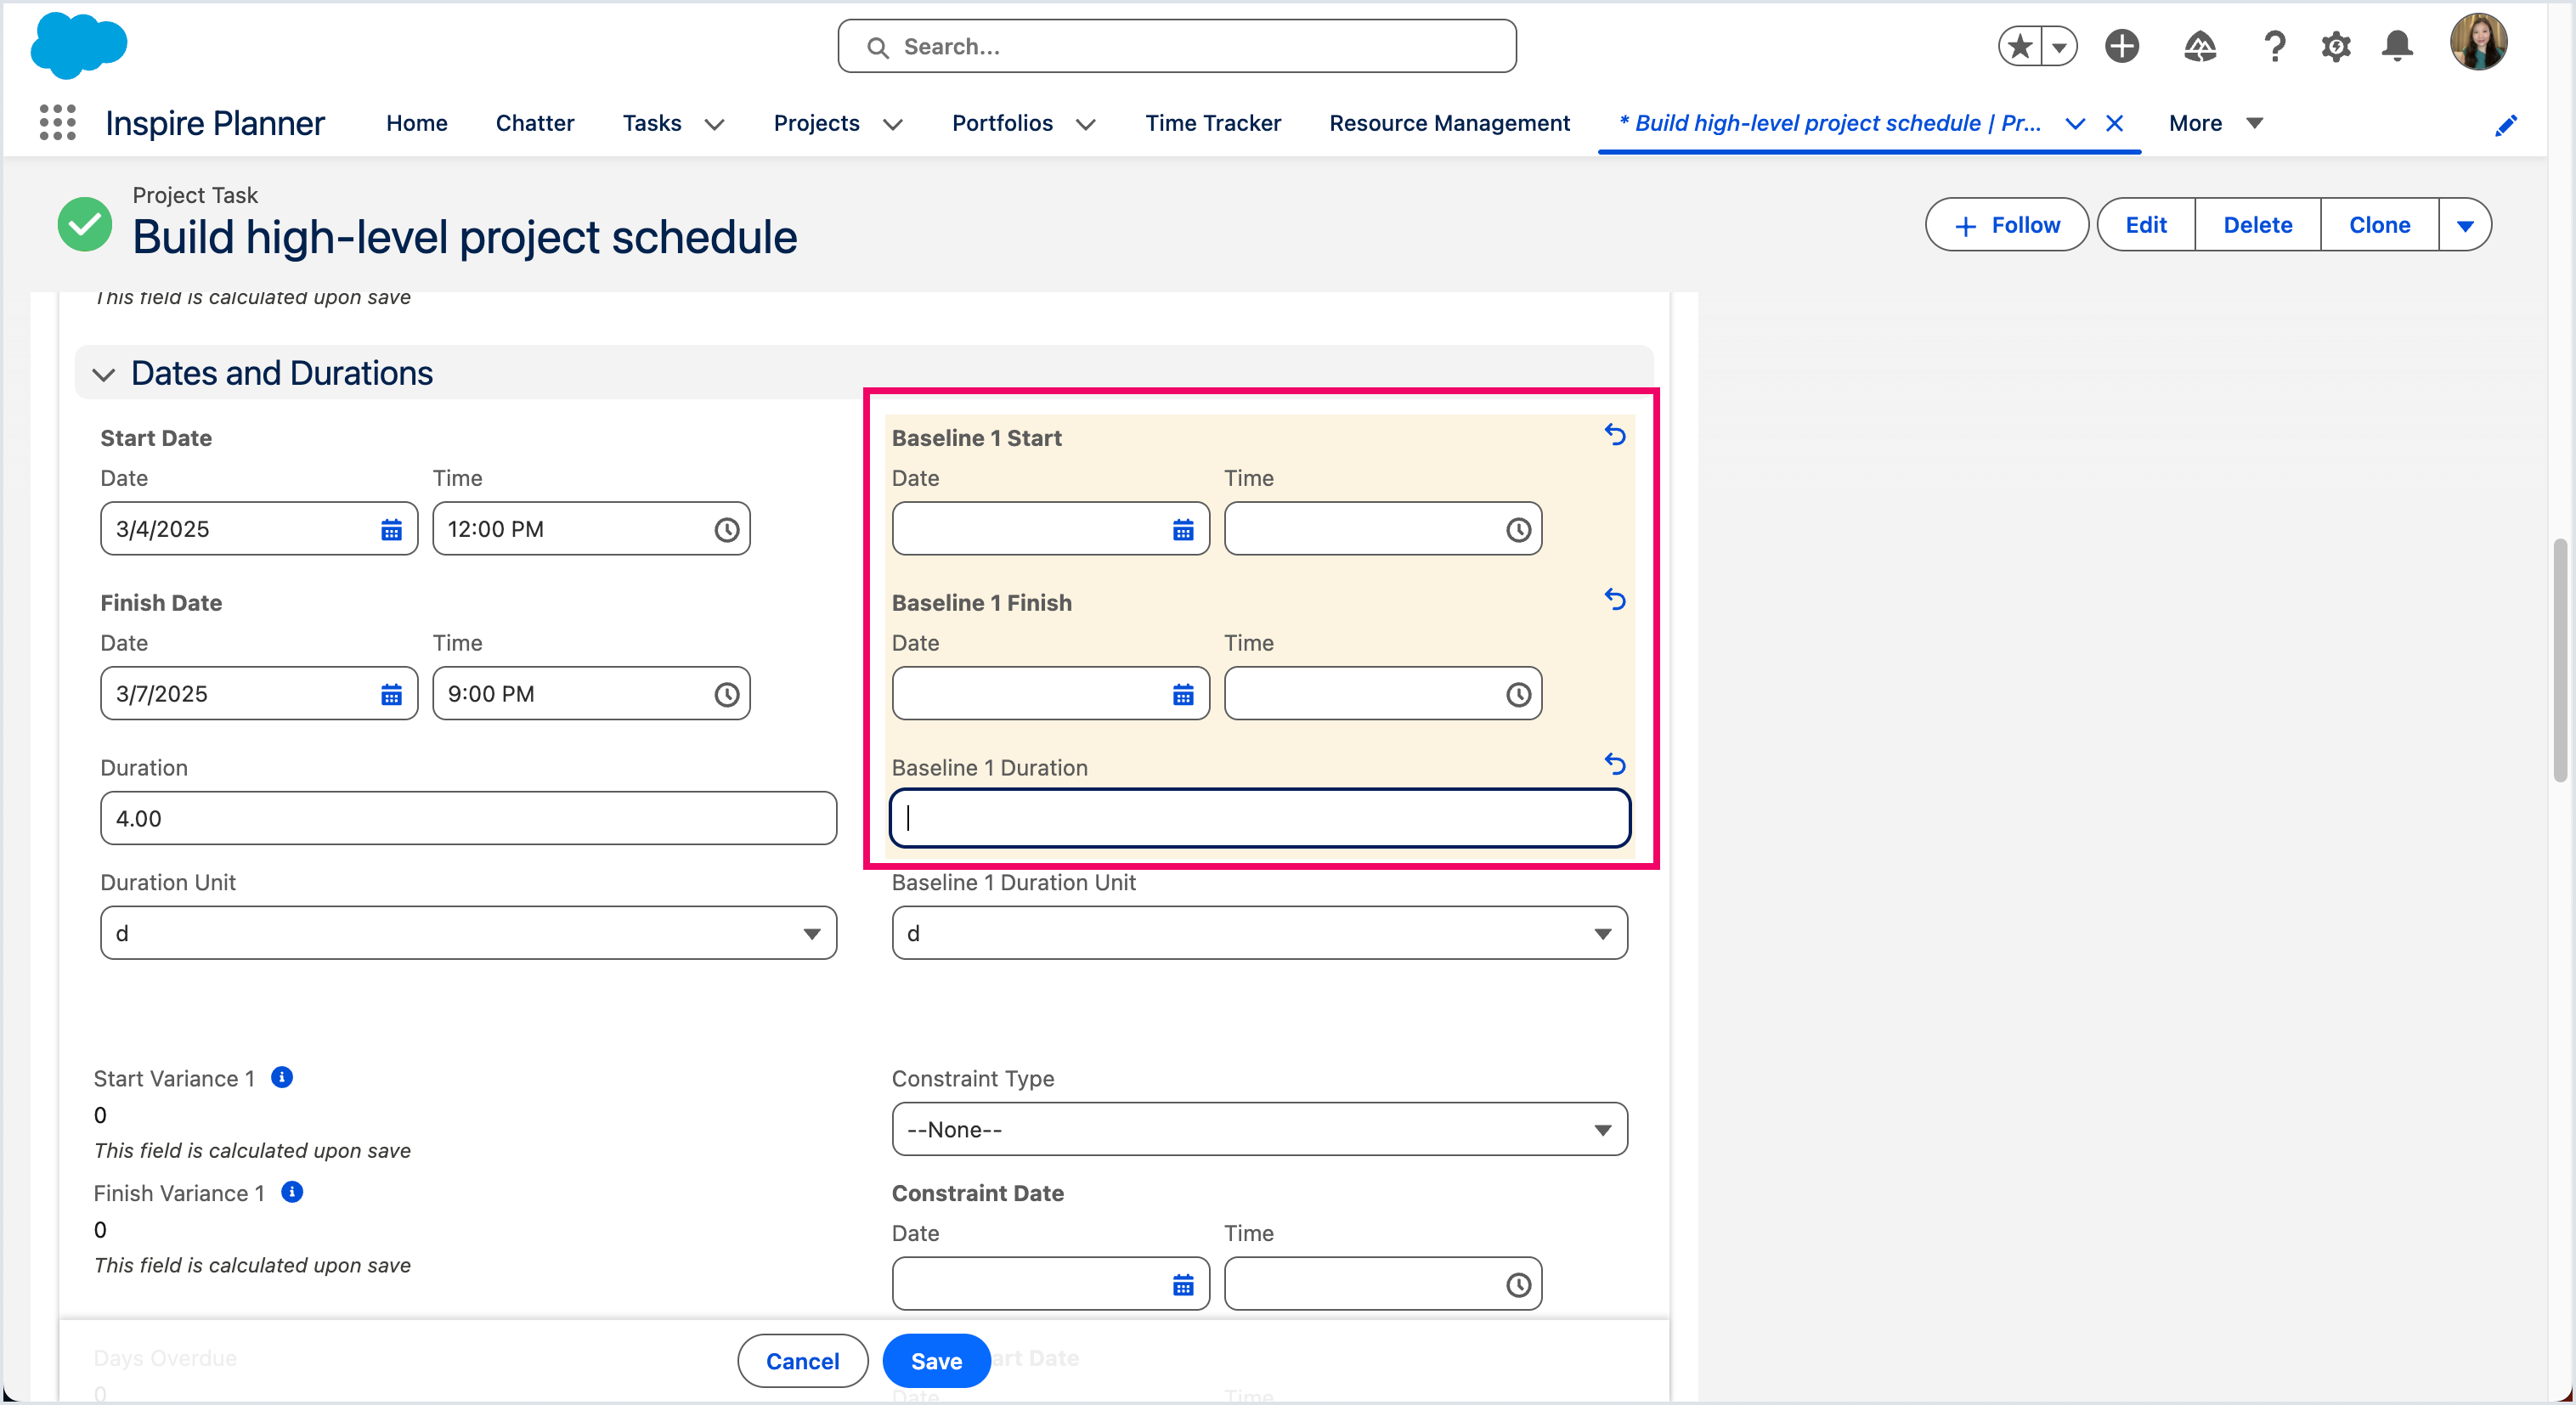Show the Start Variance 1 info tooltip

(282, 1077)
